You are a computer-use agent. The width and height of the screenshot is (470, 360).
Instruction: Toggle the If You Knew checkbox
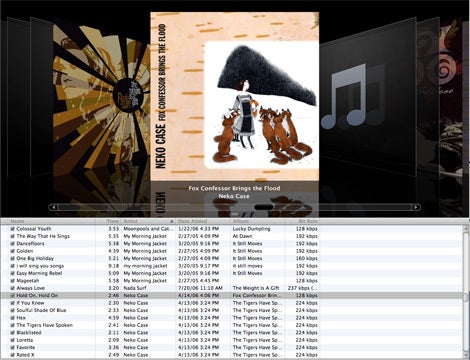12,303
